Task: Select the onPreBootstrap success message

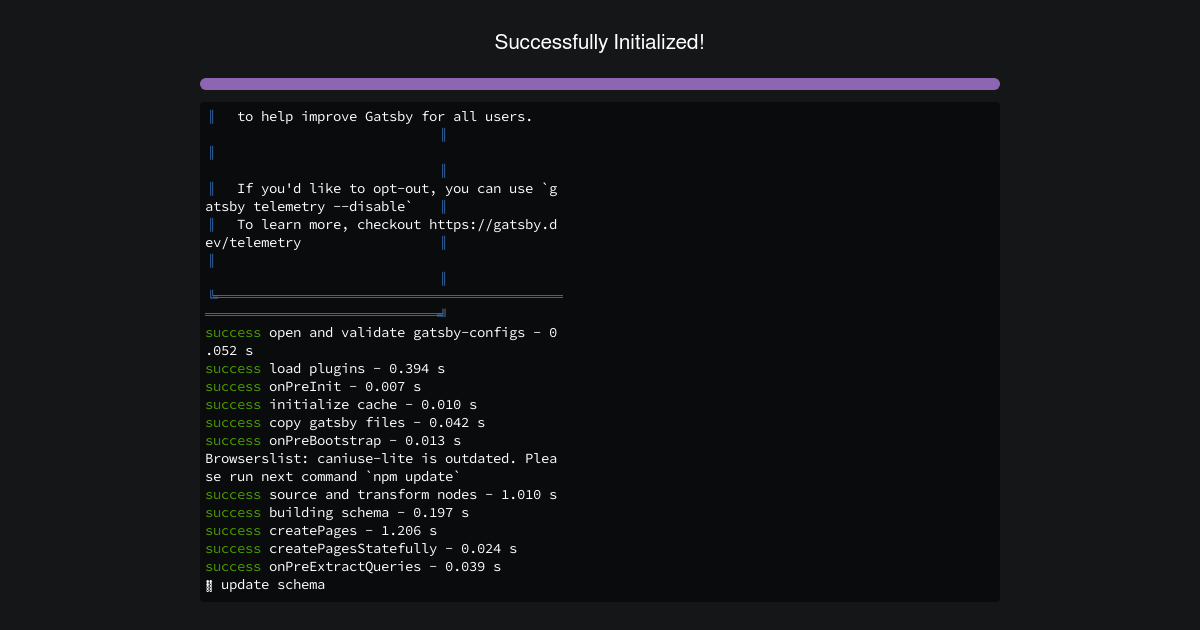Action: tap(330, 440)
